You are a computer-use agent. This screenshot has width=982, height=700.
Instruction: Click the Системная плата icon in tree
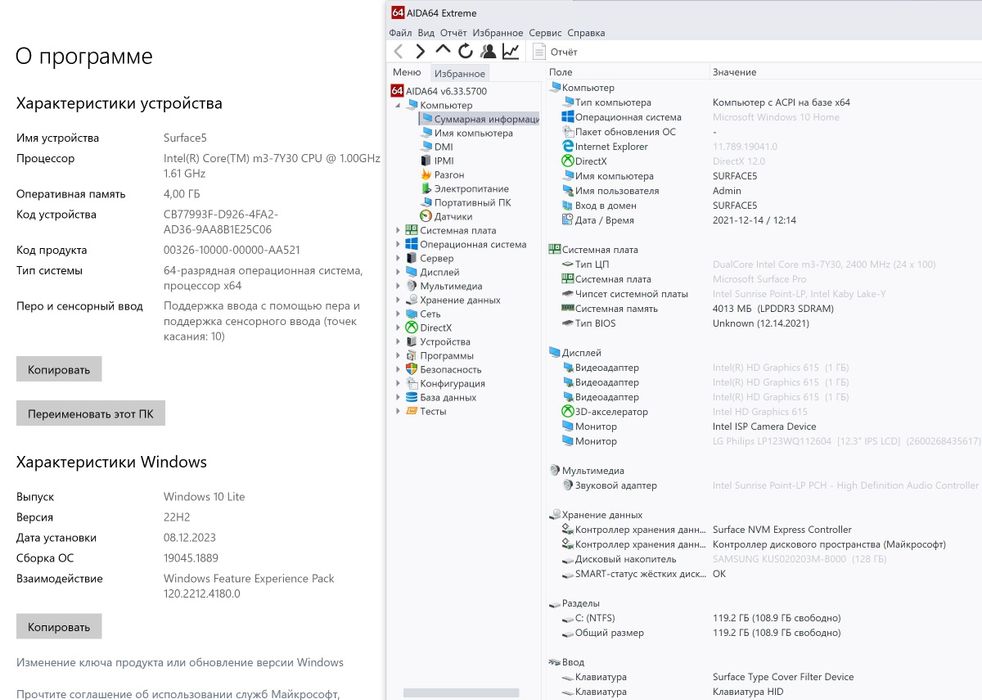[x=411, y=230]
